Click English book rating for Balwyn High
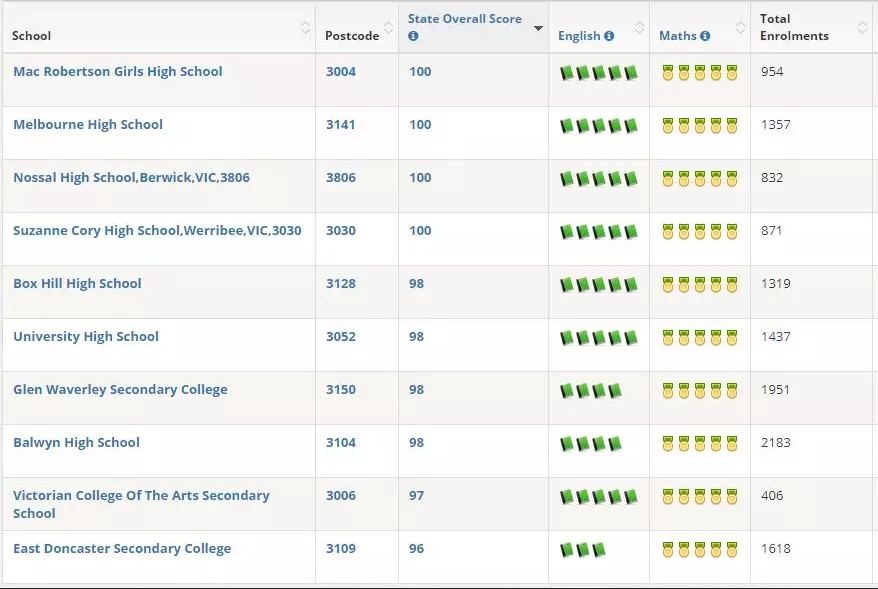The height and width of the screenshot is (589, 878). click(x=591, y=443)
